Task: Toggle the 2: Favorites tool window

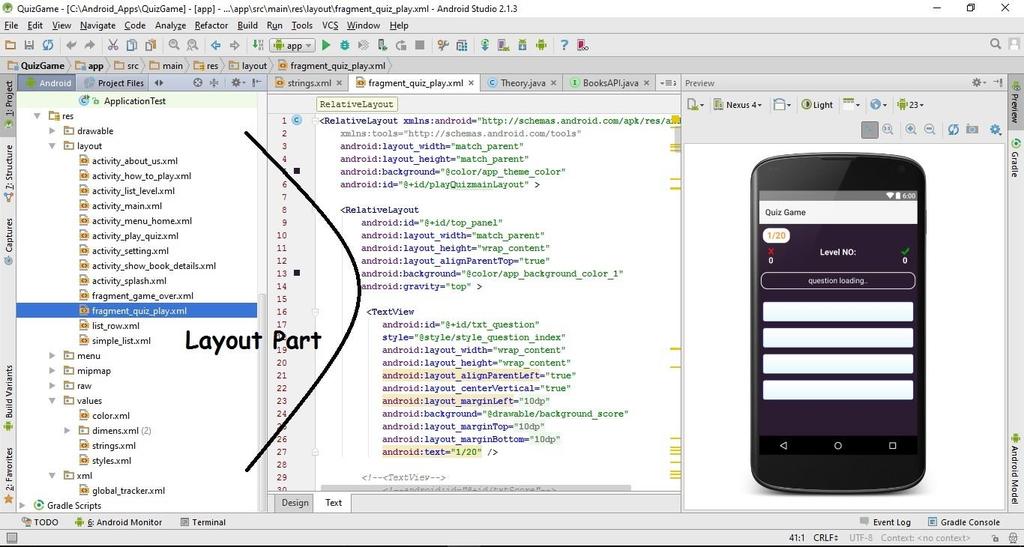Action: pos(8,474)
